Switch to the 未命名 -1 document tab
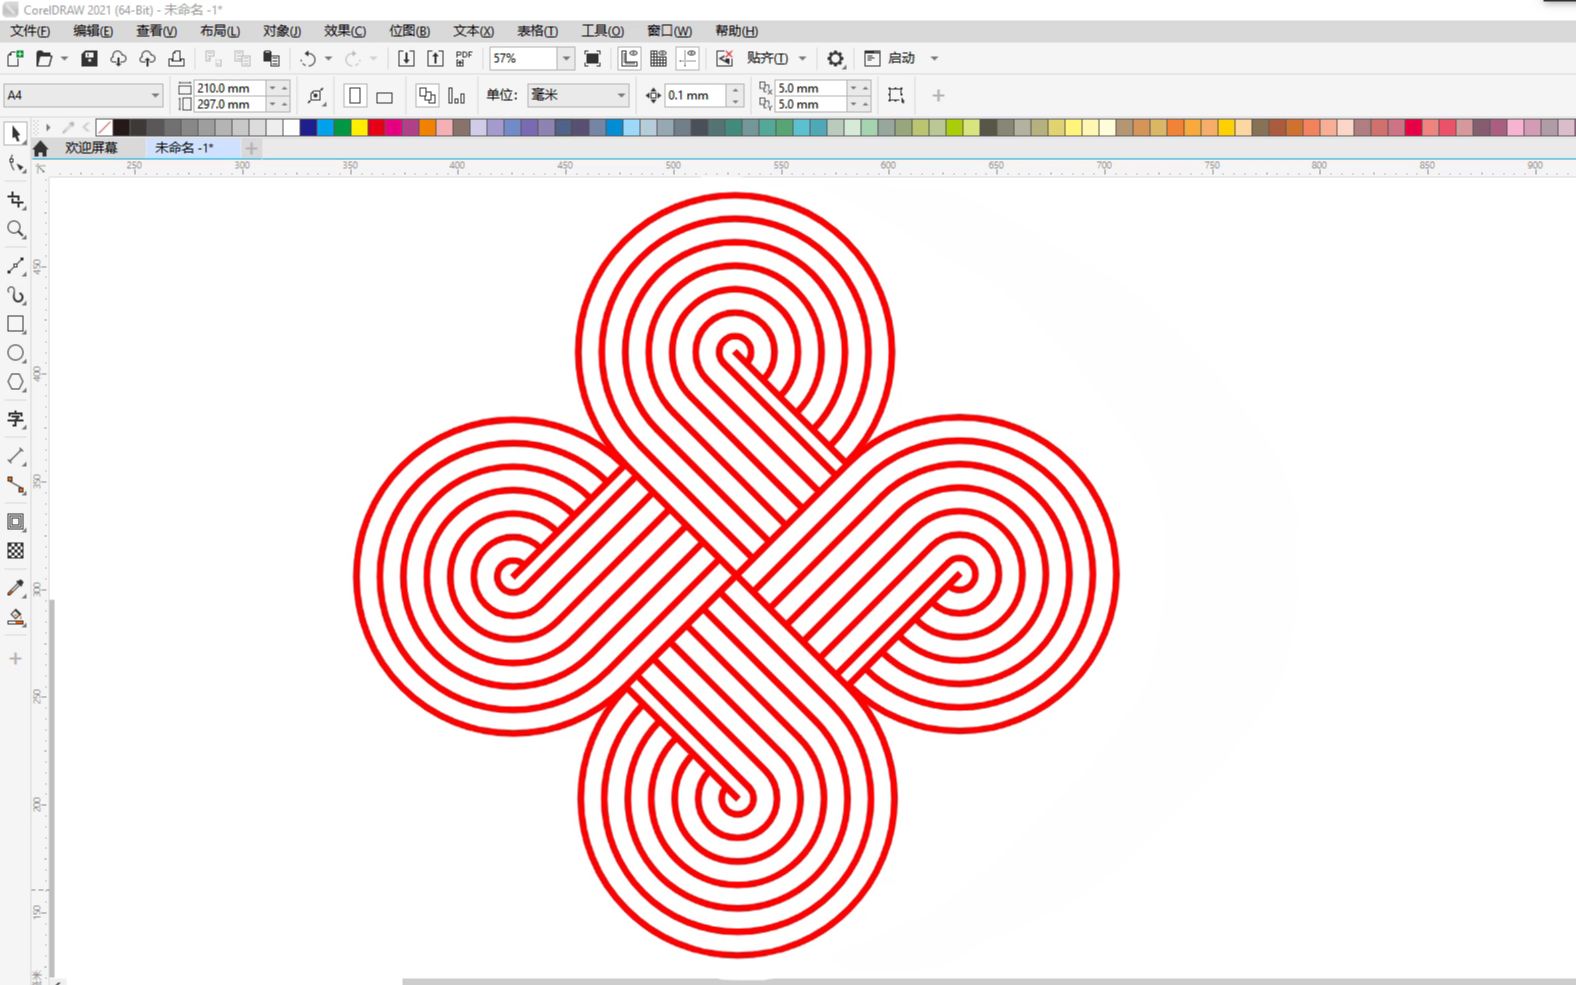 click(184, 148)
